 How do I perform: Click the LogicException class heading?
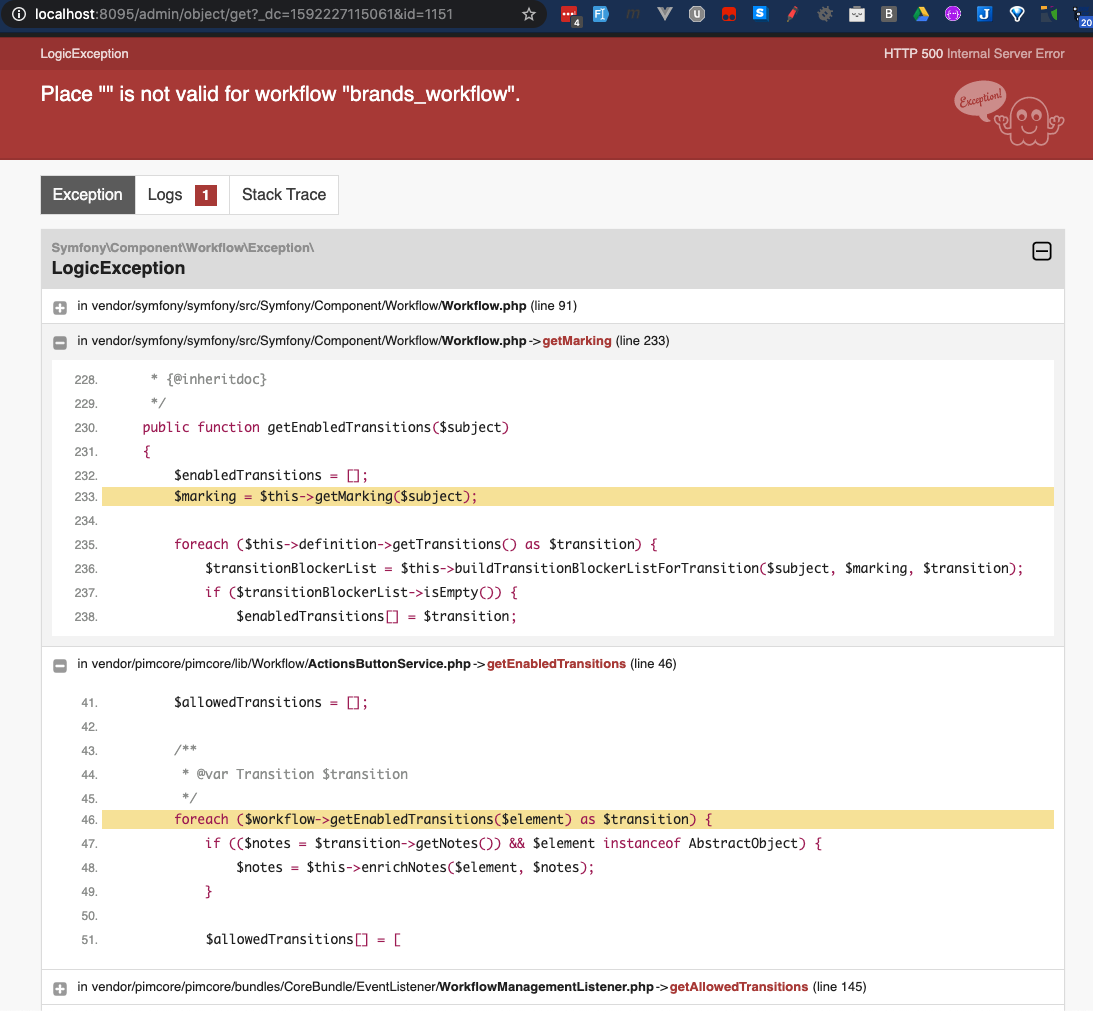(119, 268)
